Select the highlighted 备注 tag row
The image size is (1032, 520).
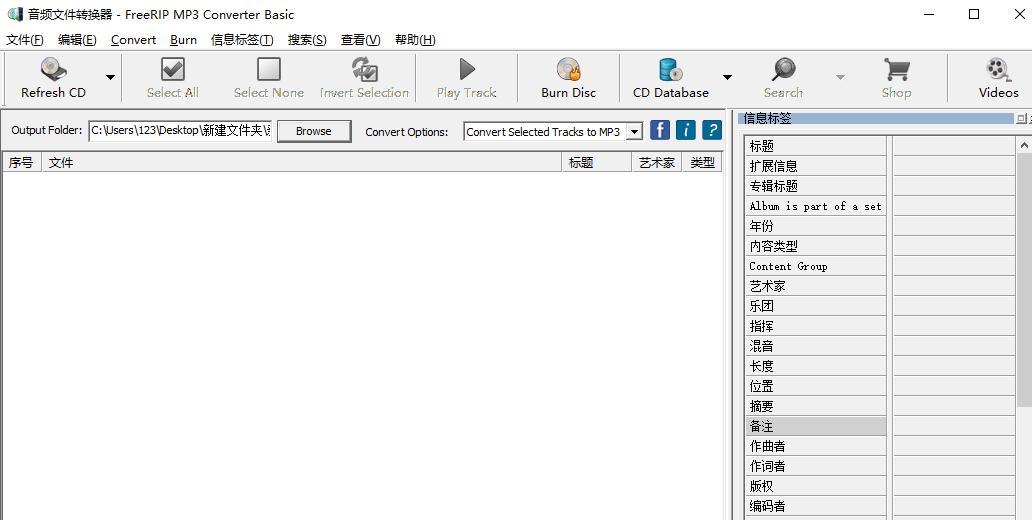point(816,426)
